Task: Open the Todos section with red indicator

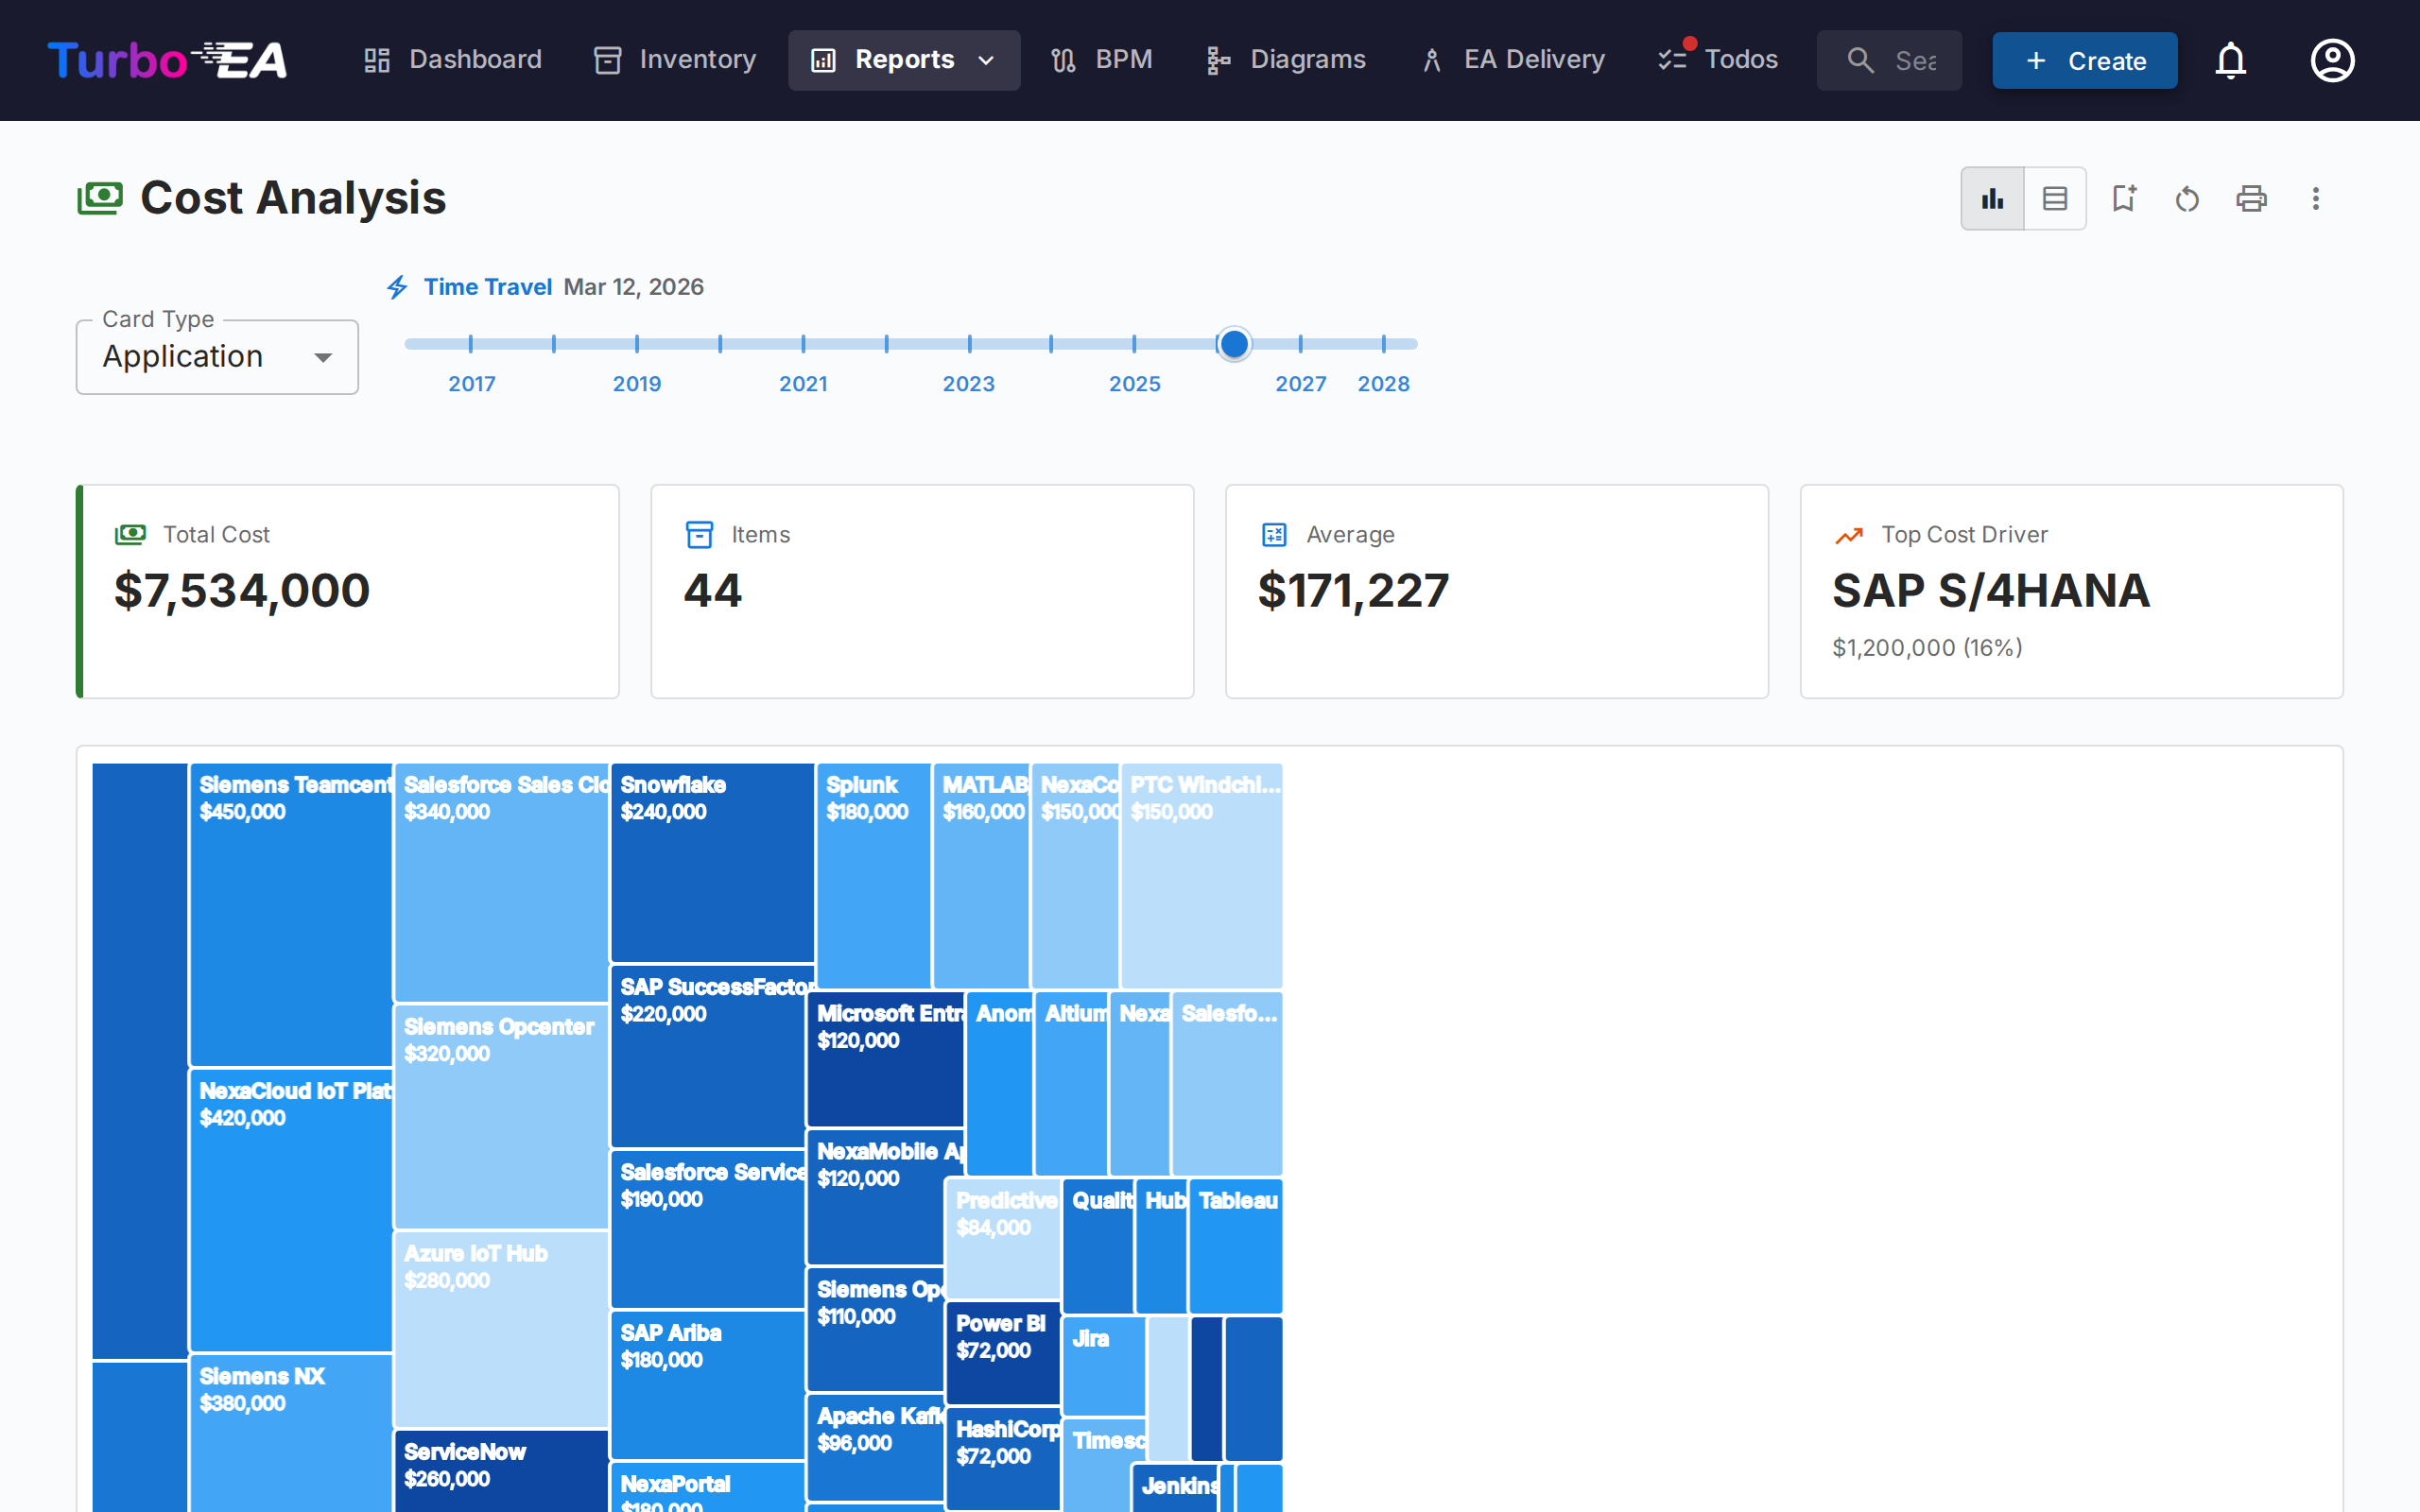Action: coord(1717,60)
